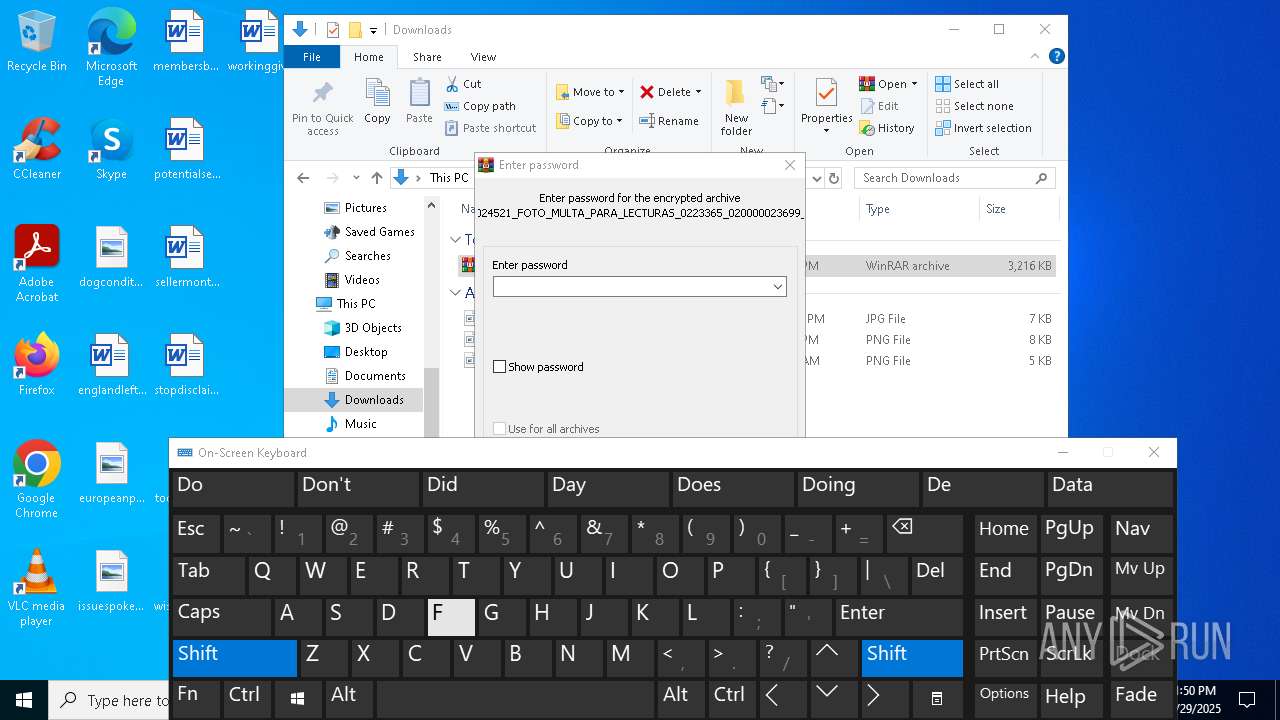Open Quick Access Toolbar customize dropdown
1280x720 pixels.
pos(373,30)
